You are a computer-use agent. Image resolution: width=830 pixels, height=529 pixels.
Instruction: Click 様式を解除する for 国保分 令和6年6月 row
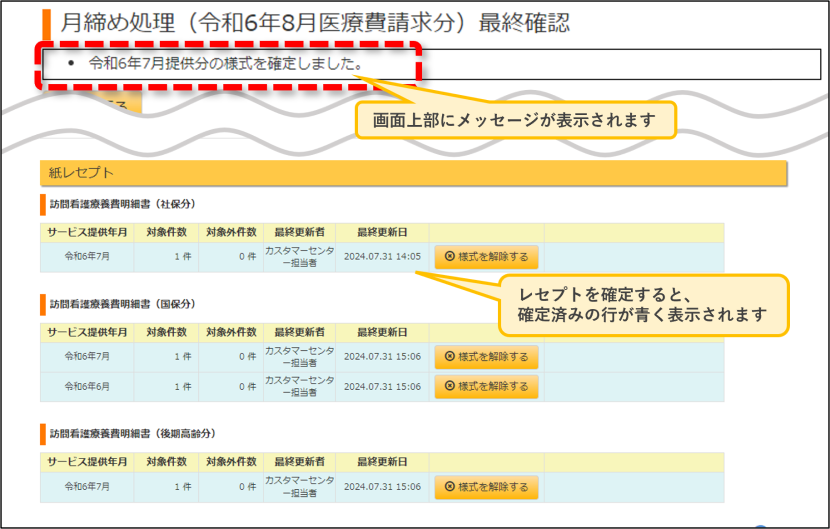click(486, 387)
